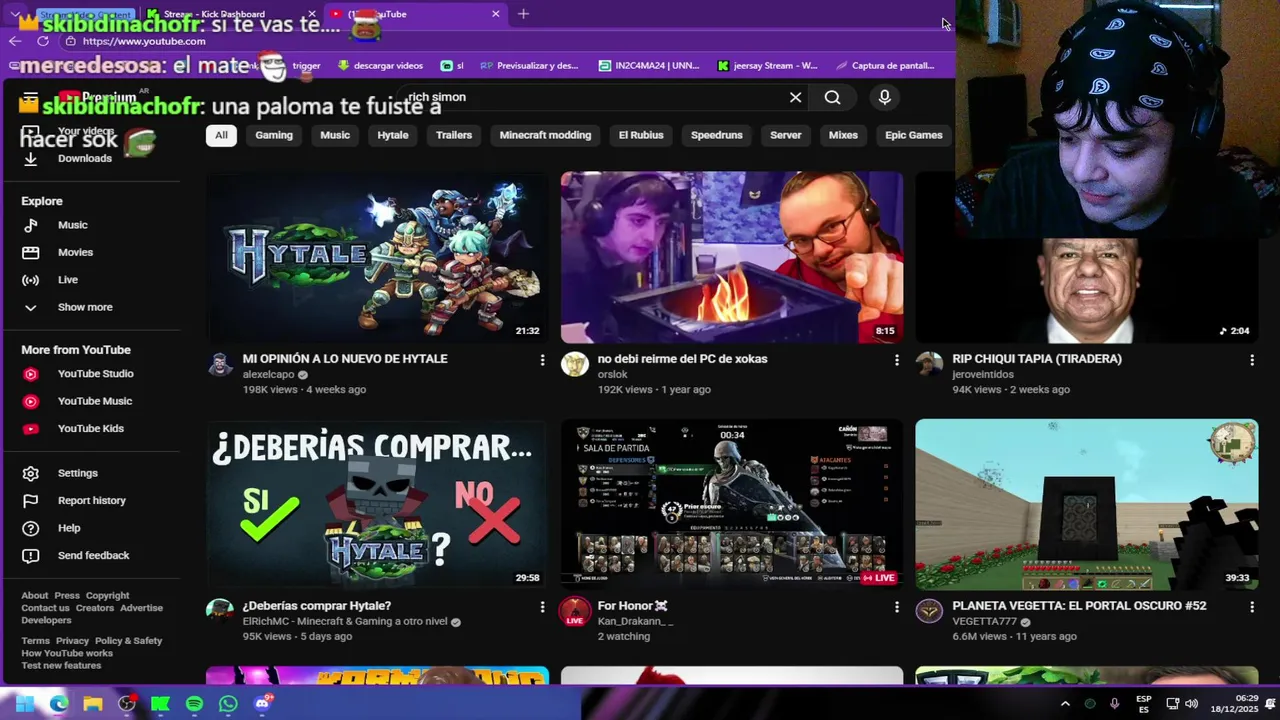This screenshot has width=1280, height=720.
Task: Play the Hytale opinion video thumbnail
Action: (377, 257)
